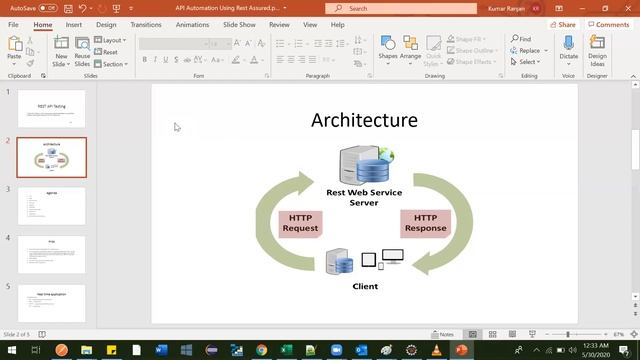Screen dimensions: 640x360
Task: Save the presentation with the Save icon
Action: click(68, 8)
